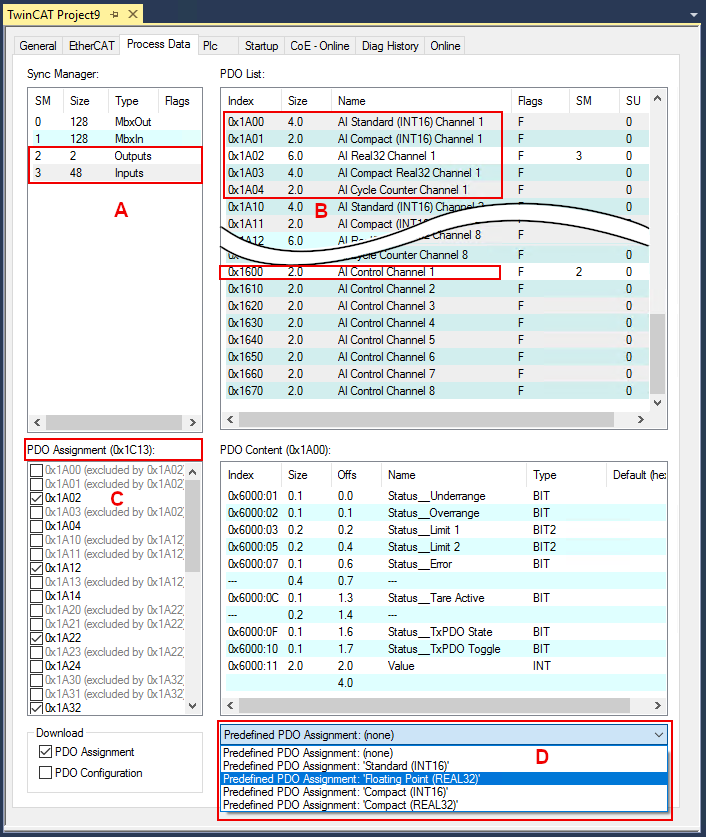Sort PDO List by Flags column header
Image resolution: width=706 pixels, height=837 pixels.
pyautogui.click(x=540, y=101)
